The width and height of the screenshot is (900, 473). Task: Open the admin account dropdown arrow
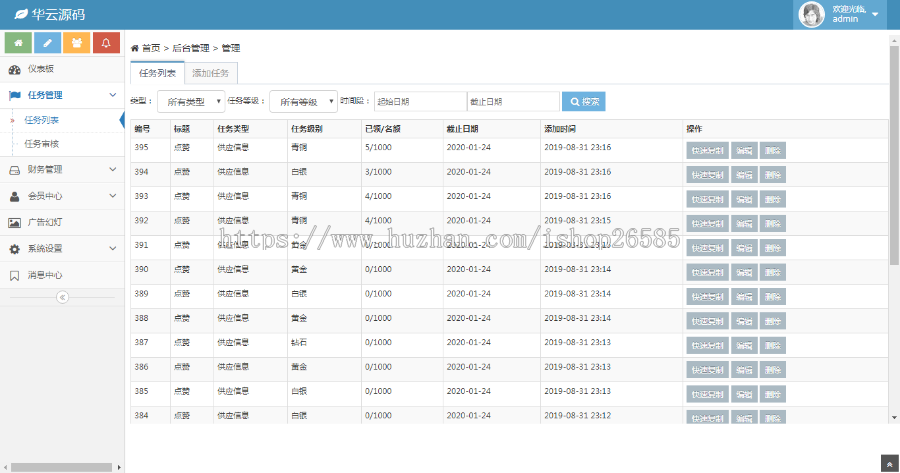(x=876, y=14)
